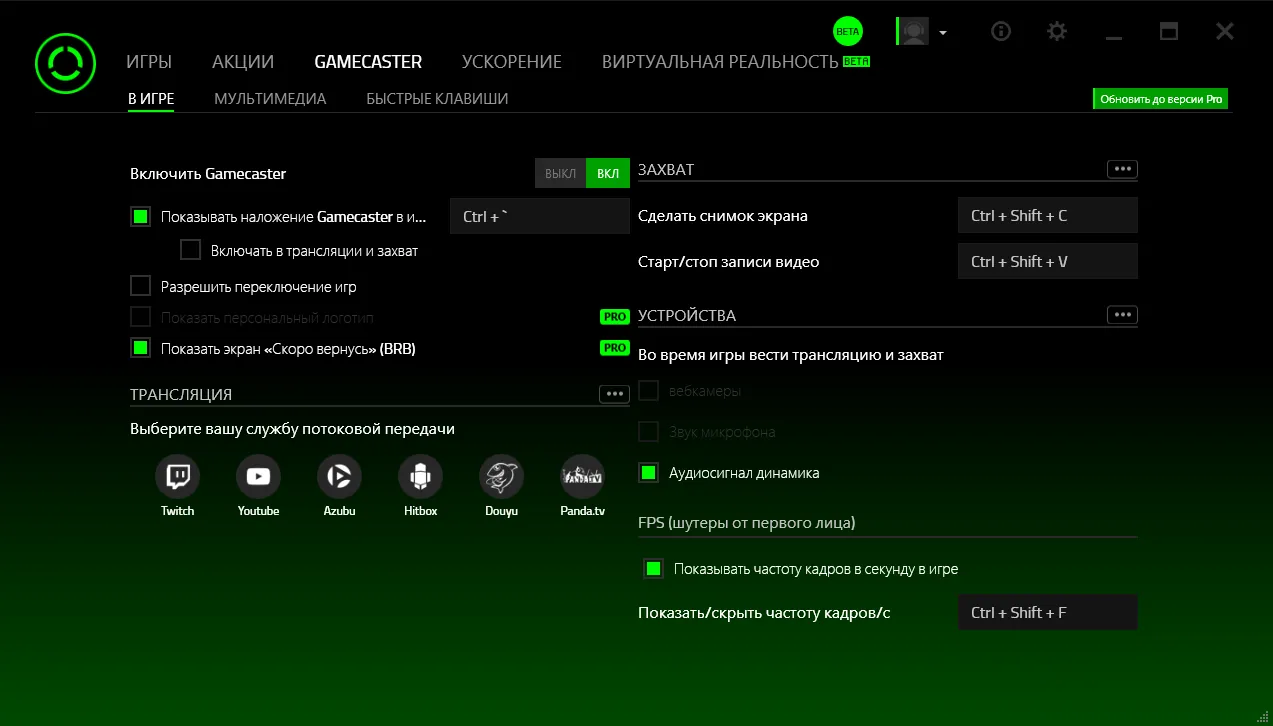Open the УСКОРЕНИЕ tab
Image resolution: width=1273 pixels, height=726 pixels.
pyautogui.click(x=512, y=62)
